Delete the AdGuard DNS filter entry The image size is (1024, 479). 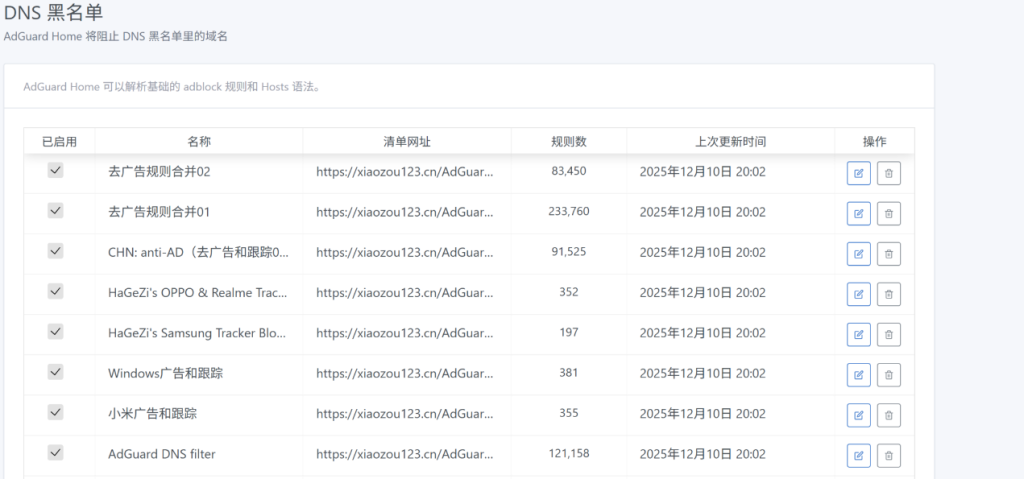[889, 455]
